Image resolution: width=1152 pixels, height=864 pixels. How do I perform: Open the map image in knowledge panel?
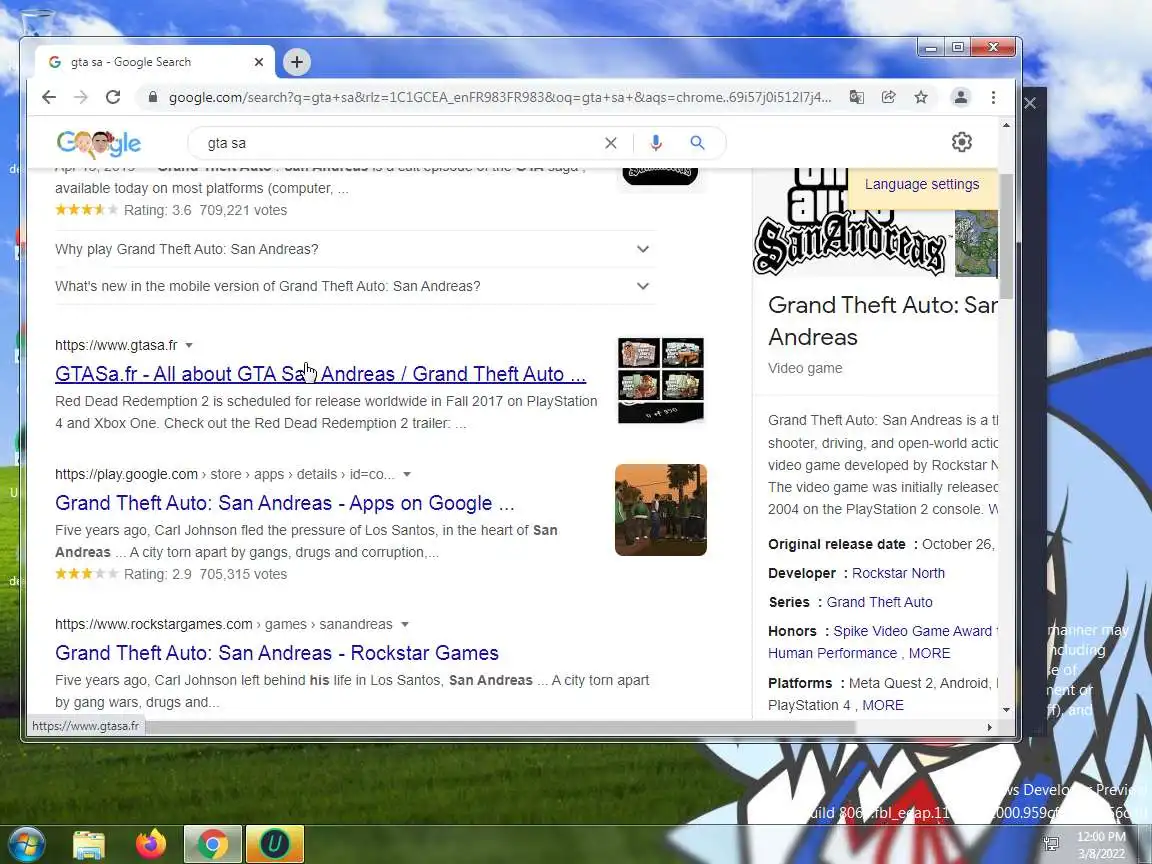click(x=976, y=243)
